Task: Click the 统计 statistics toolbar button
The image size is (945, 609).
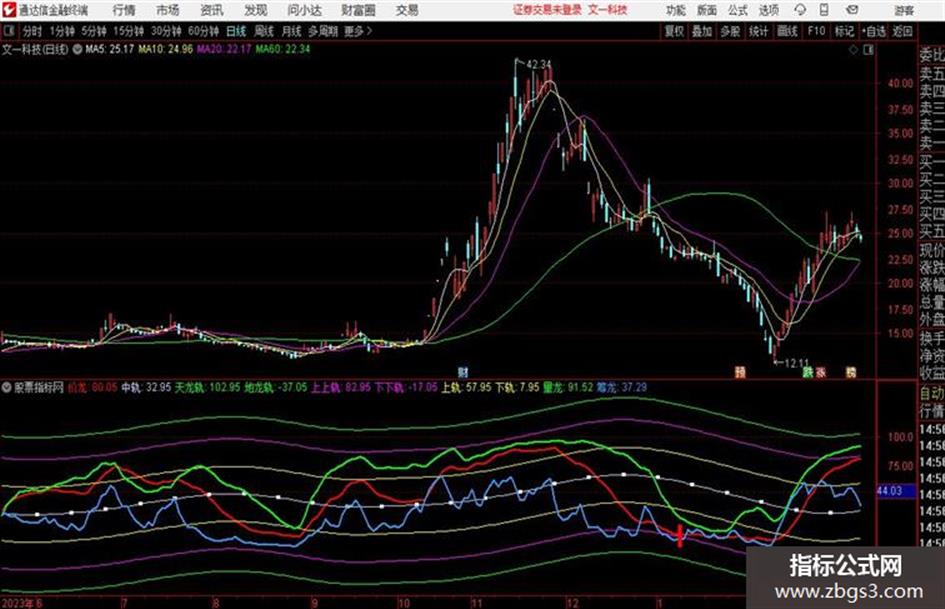Action: point(758,31)
